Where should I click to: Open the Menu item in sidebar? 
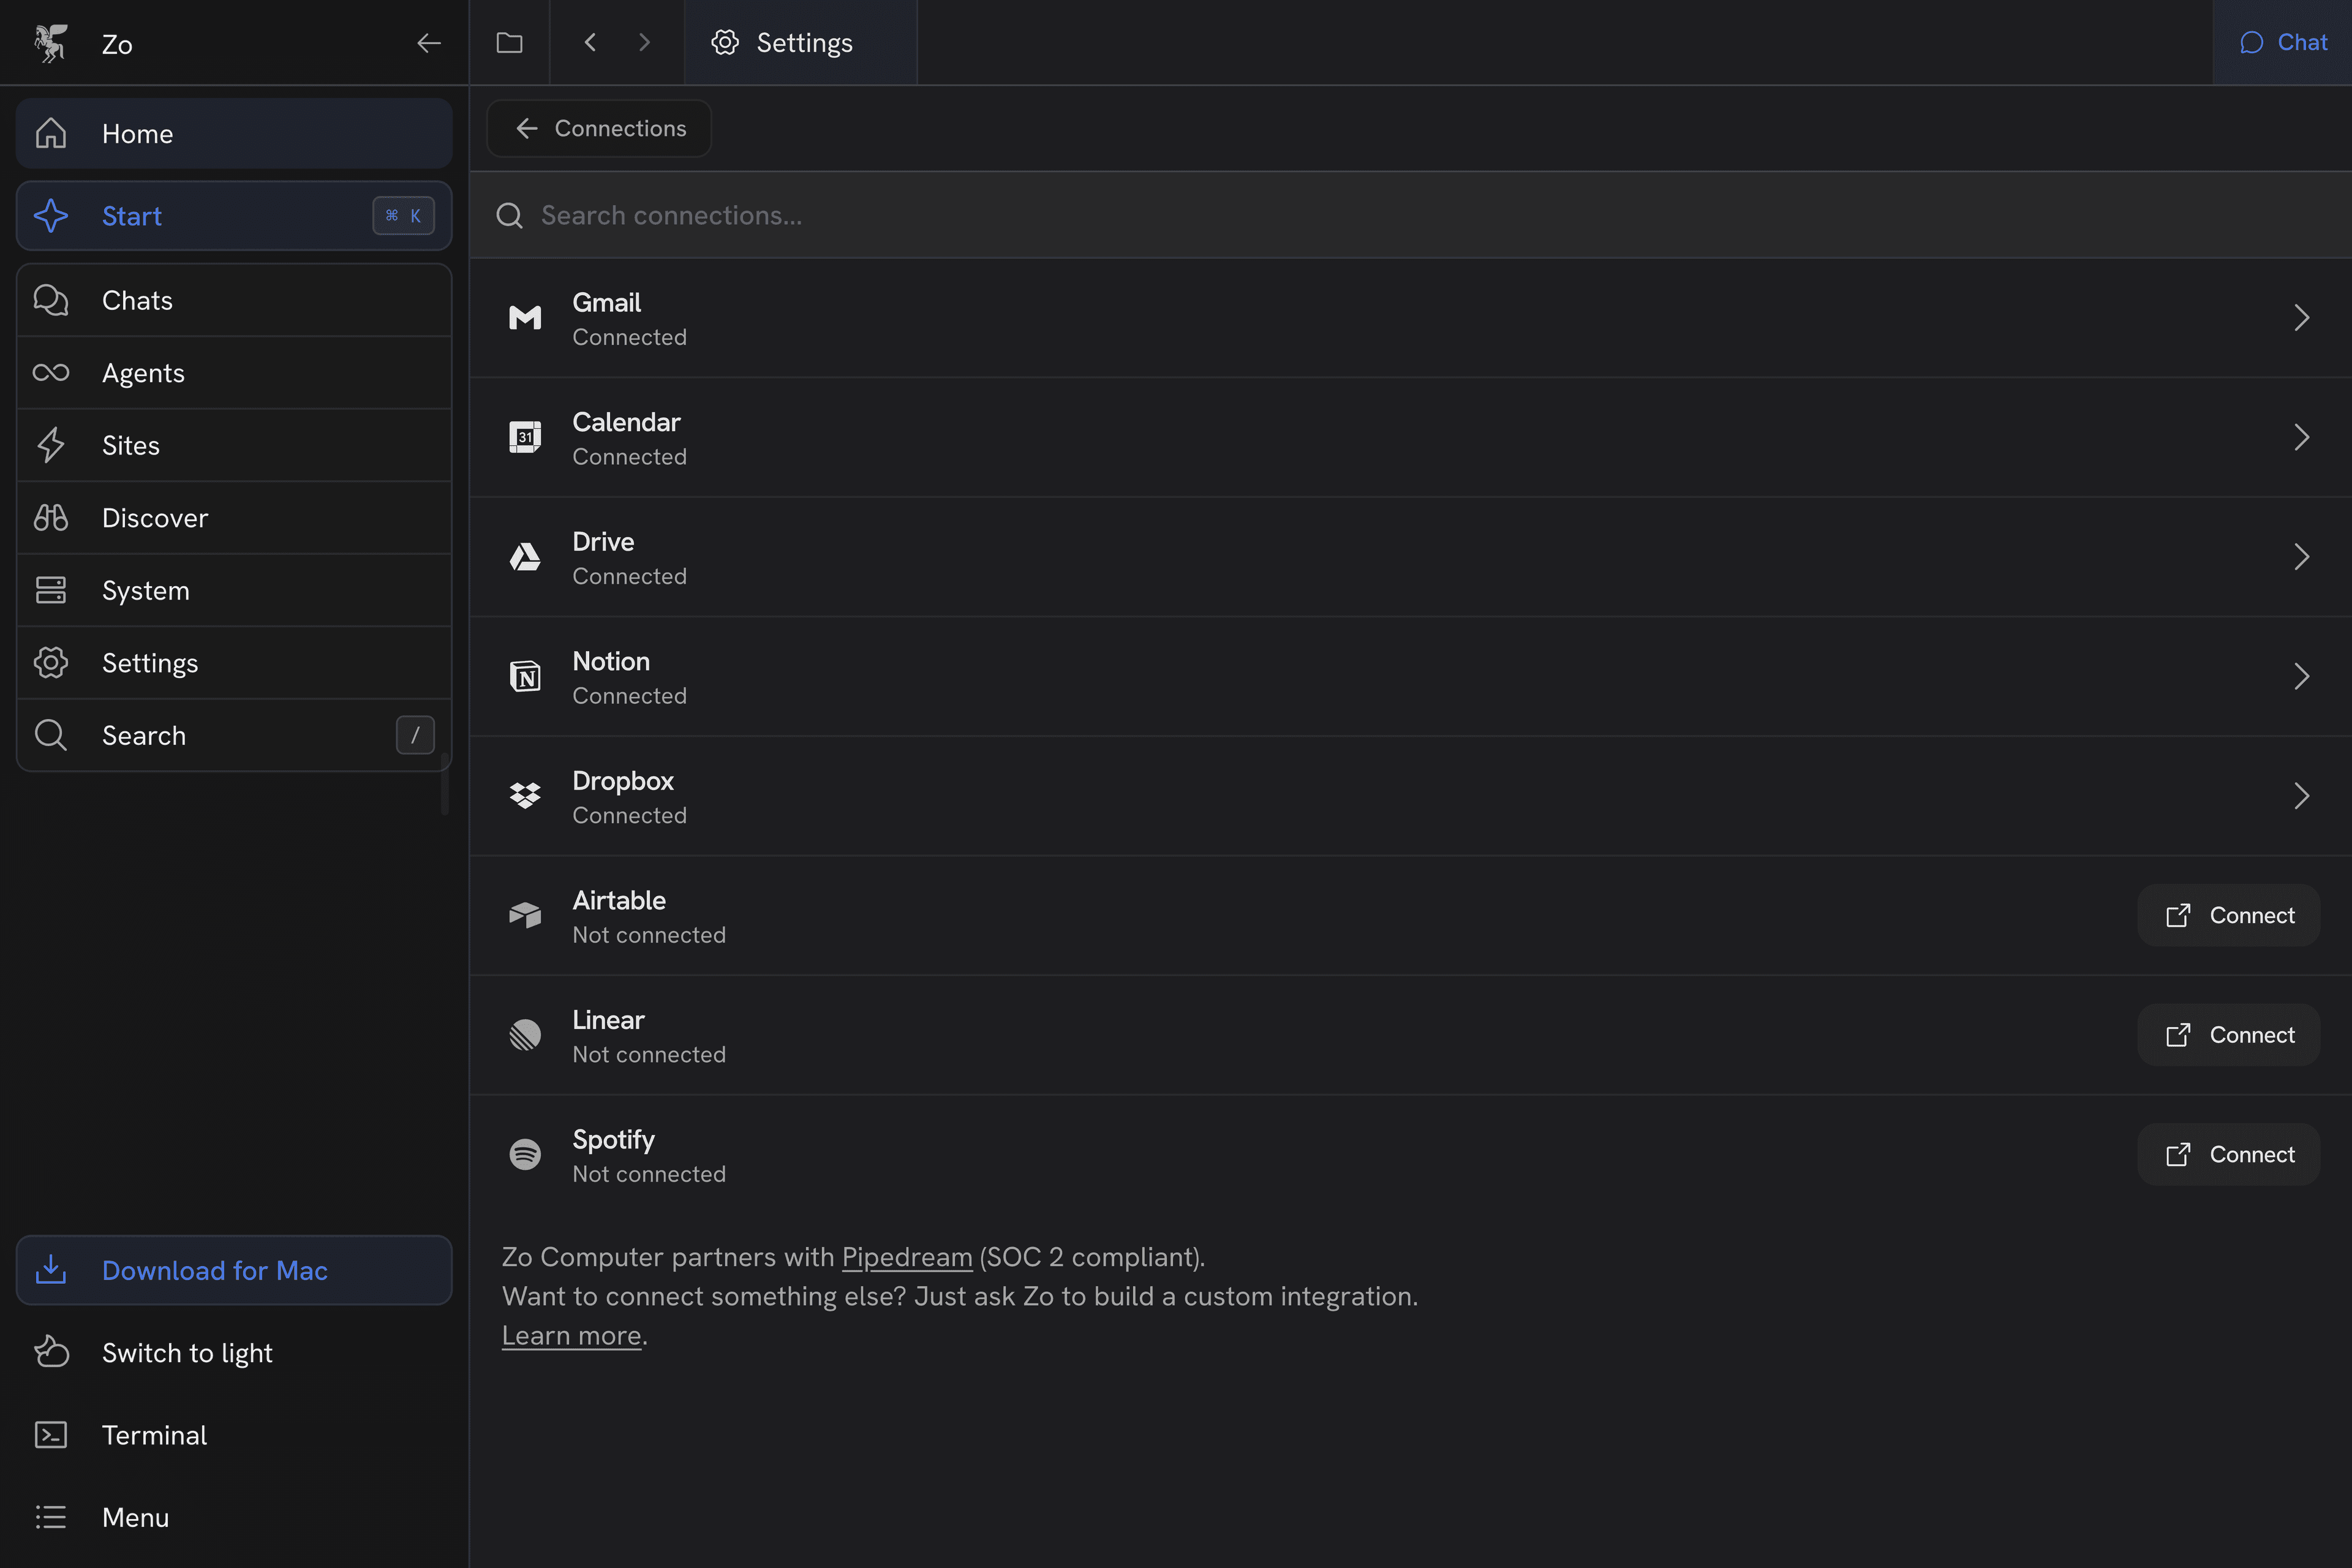[x=135, y=1517]
